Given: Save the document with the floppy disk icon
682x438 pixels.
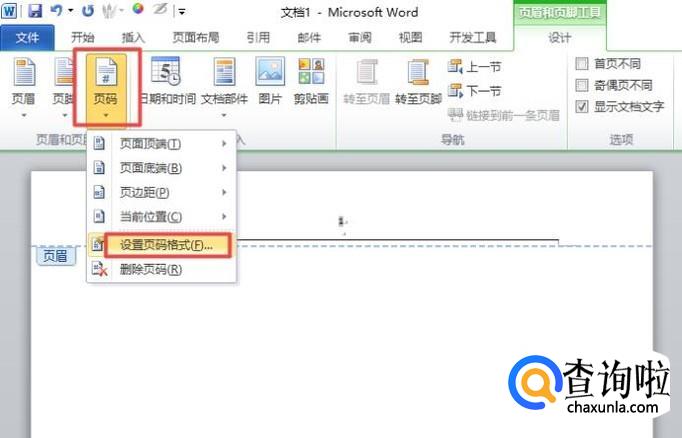Looking at the screenshot, I should tap(35, 10).
